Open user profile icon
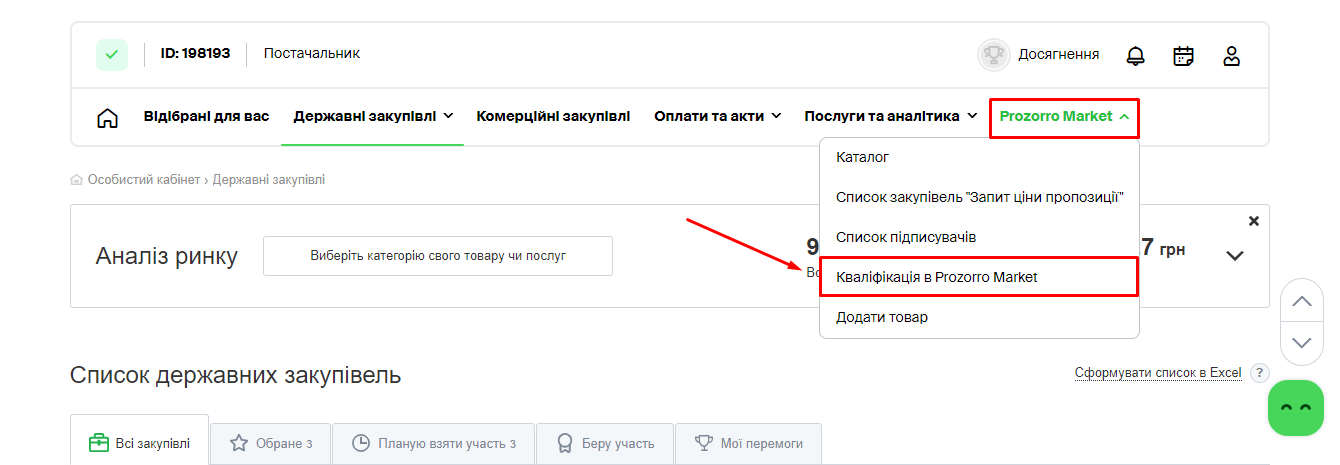This screenshot has height=465, width=1340. tap(1231, 56)
